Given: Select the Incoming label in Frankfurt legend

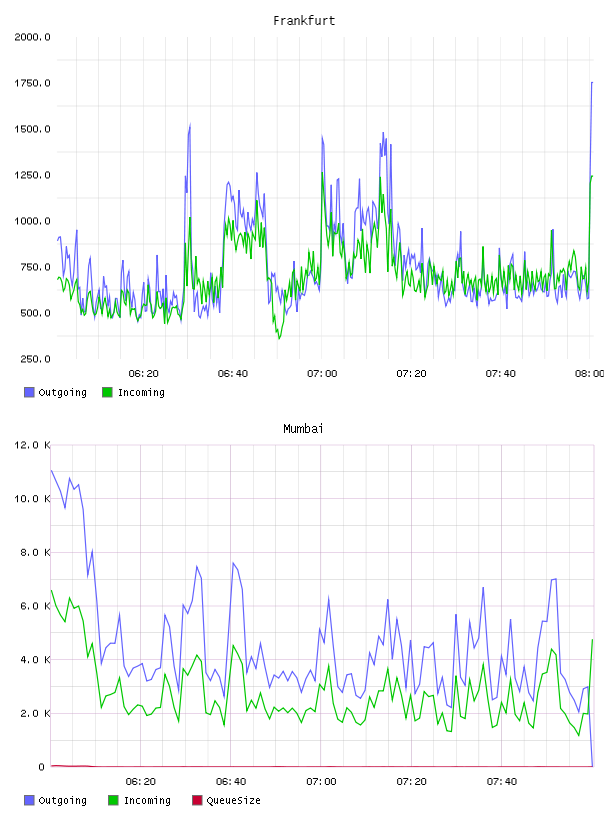Looking at the screenshot, I should pos(141,392).
